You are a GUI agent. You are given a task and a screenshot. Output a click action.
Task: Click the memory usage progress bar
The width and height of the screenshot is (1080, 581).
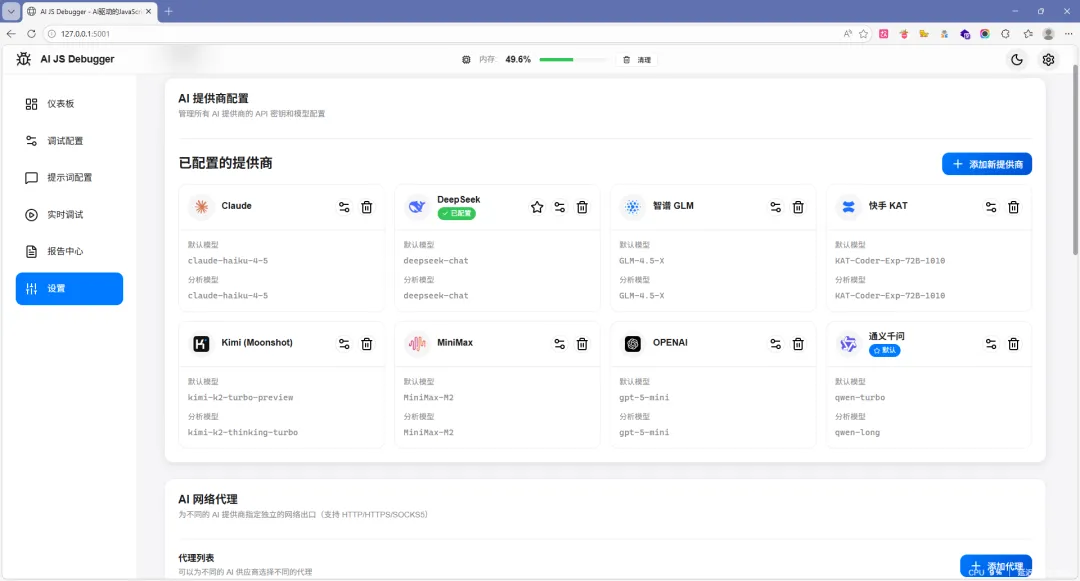click(x=574, y=60)
